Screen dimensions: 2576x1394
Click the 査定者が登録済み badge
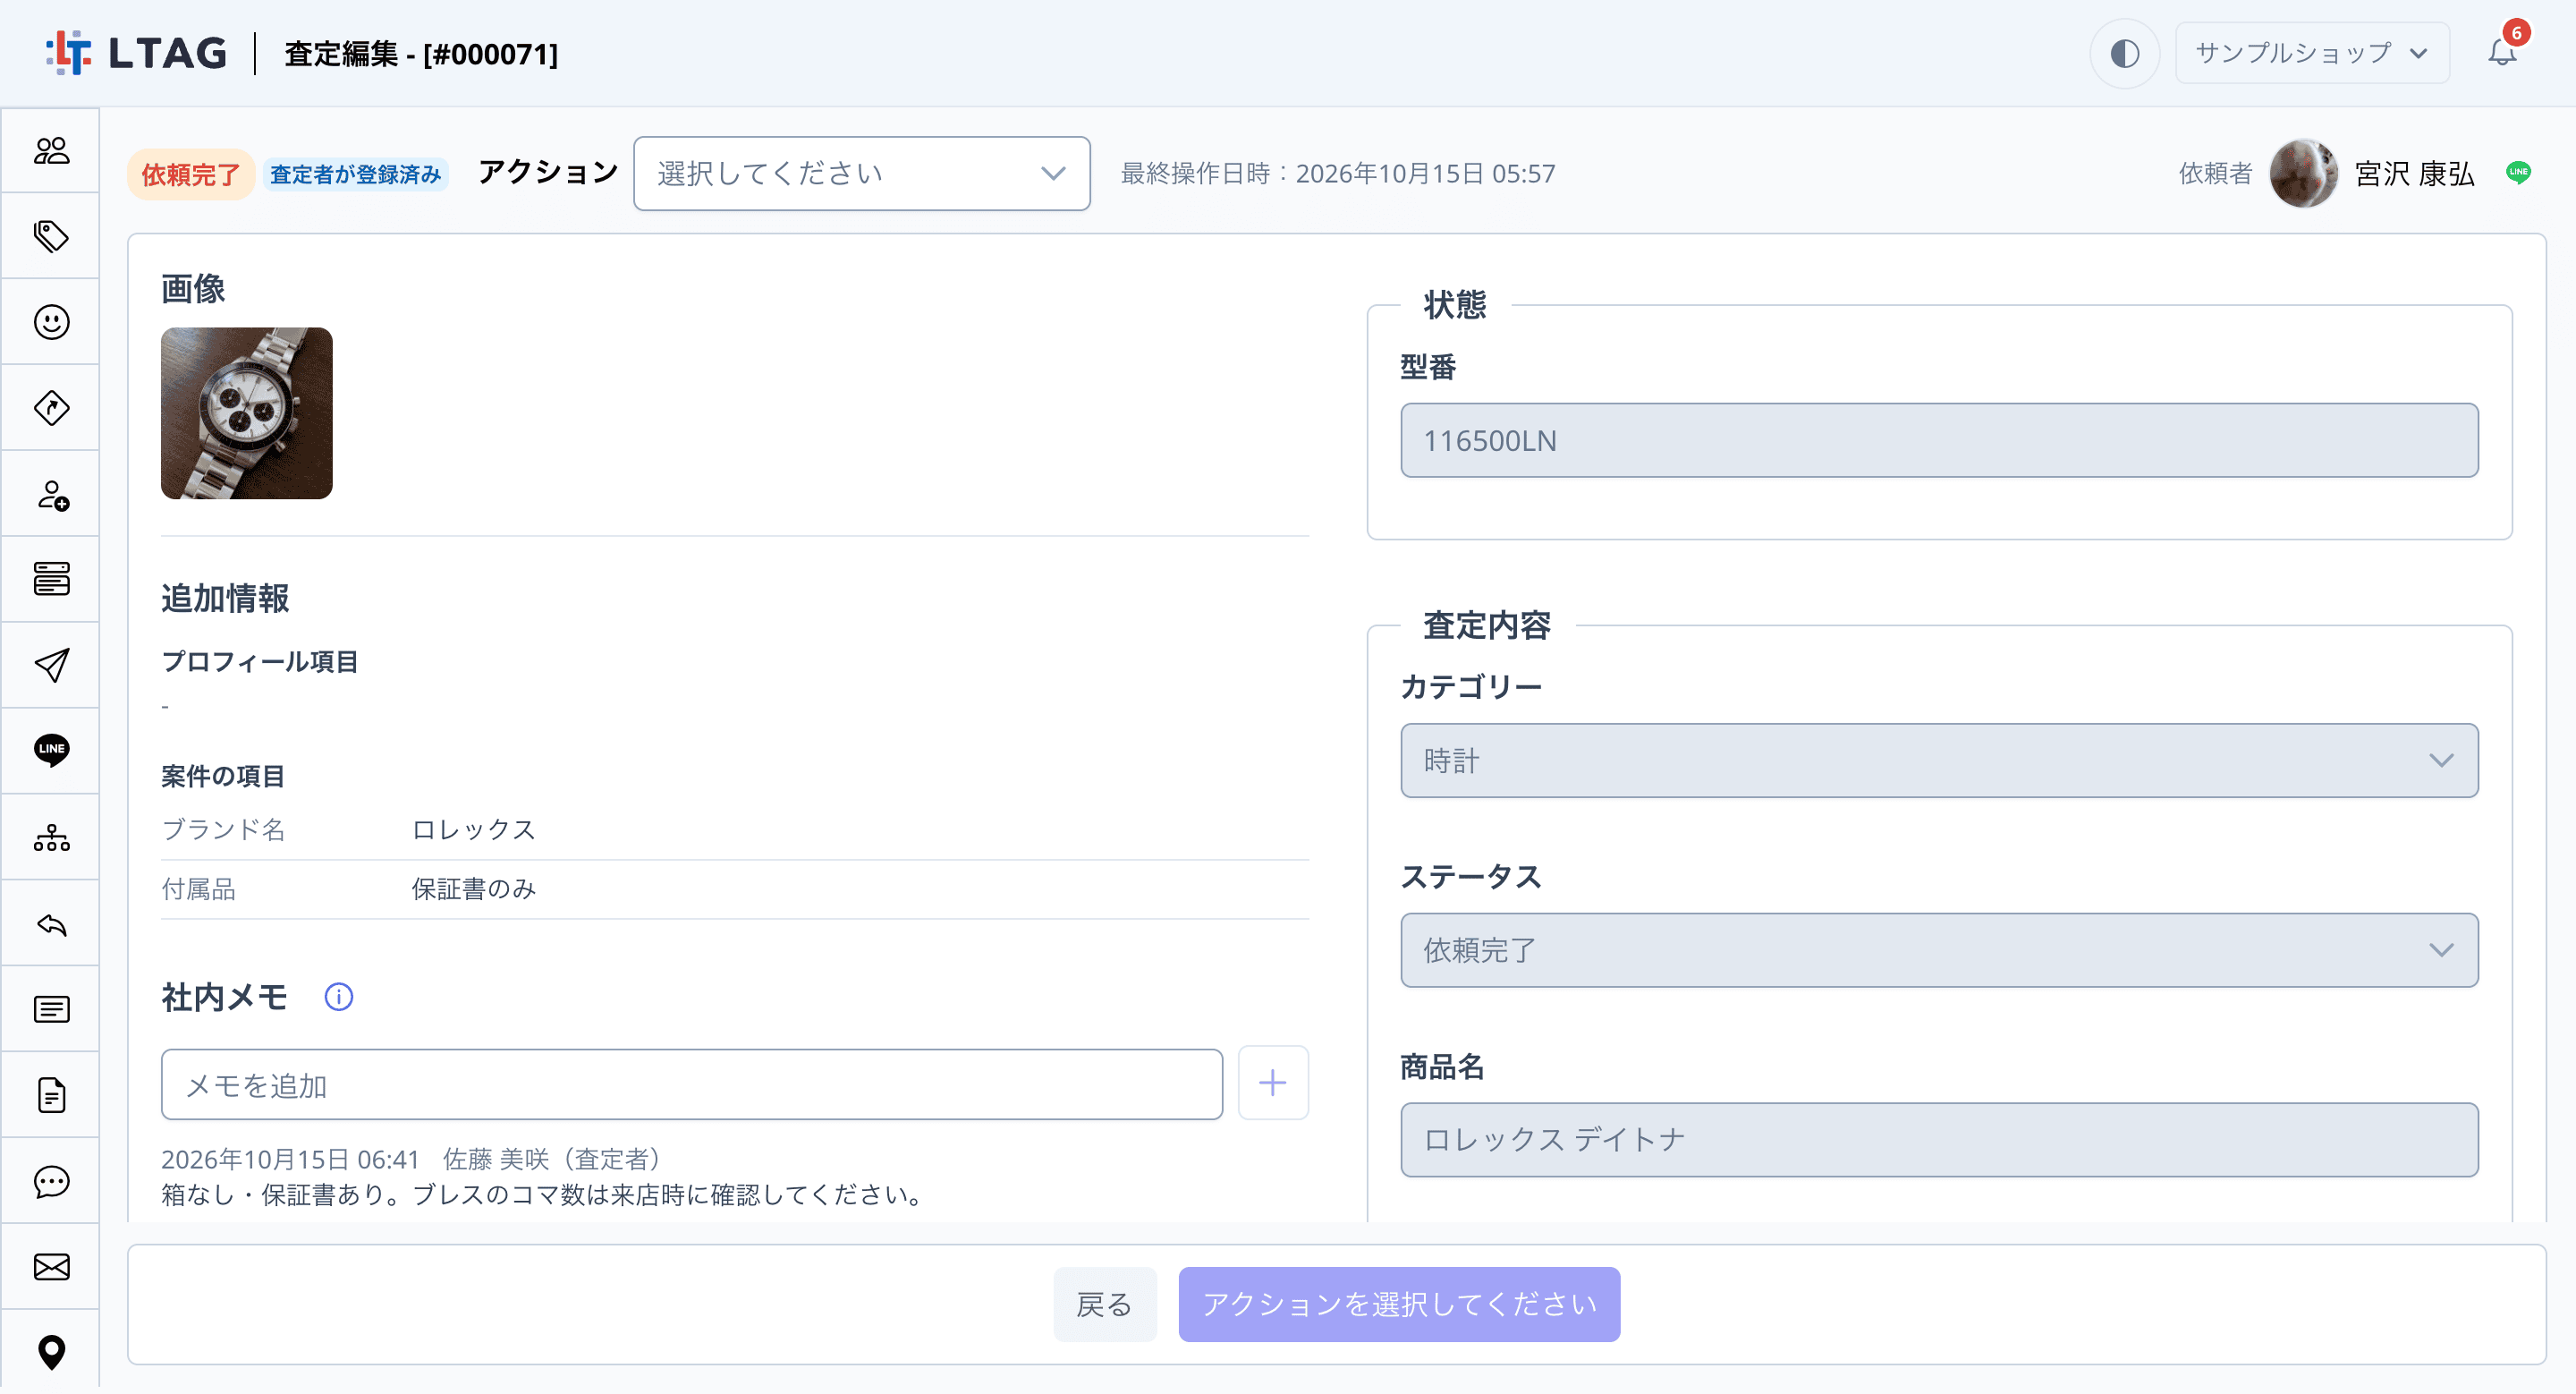pos(355,175)
